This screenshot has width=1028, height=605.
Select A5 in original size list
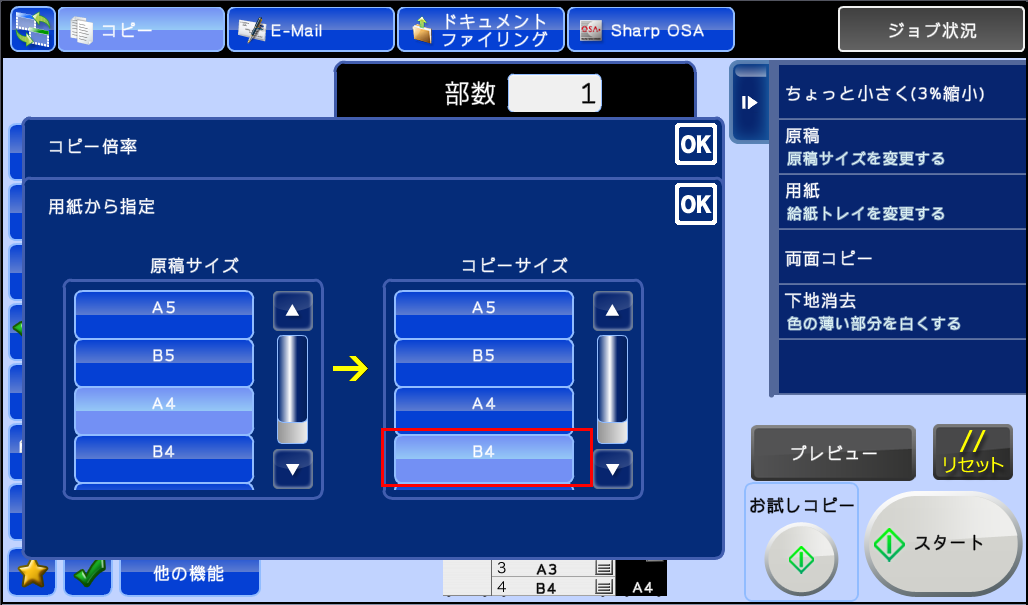pos(164,314)
